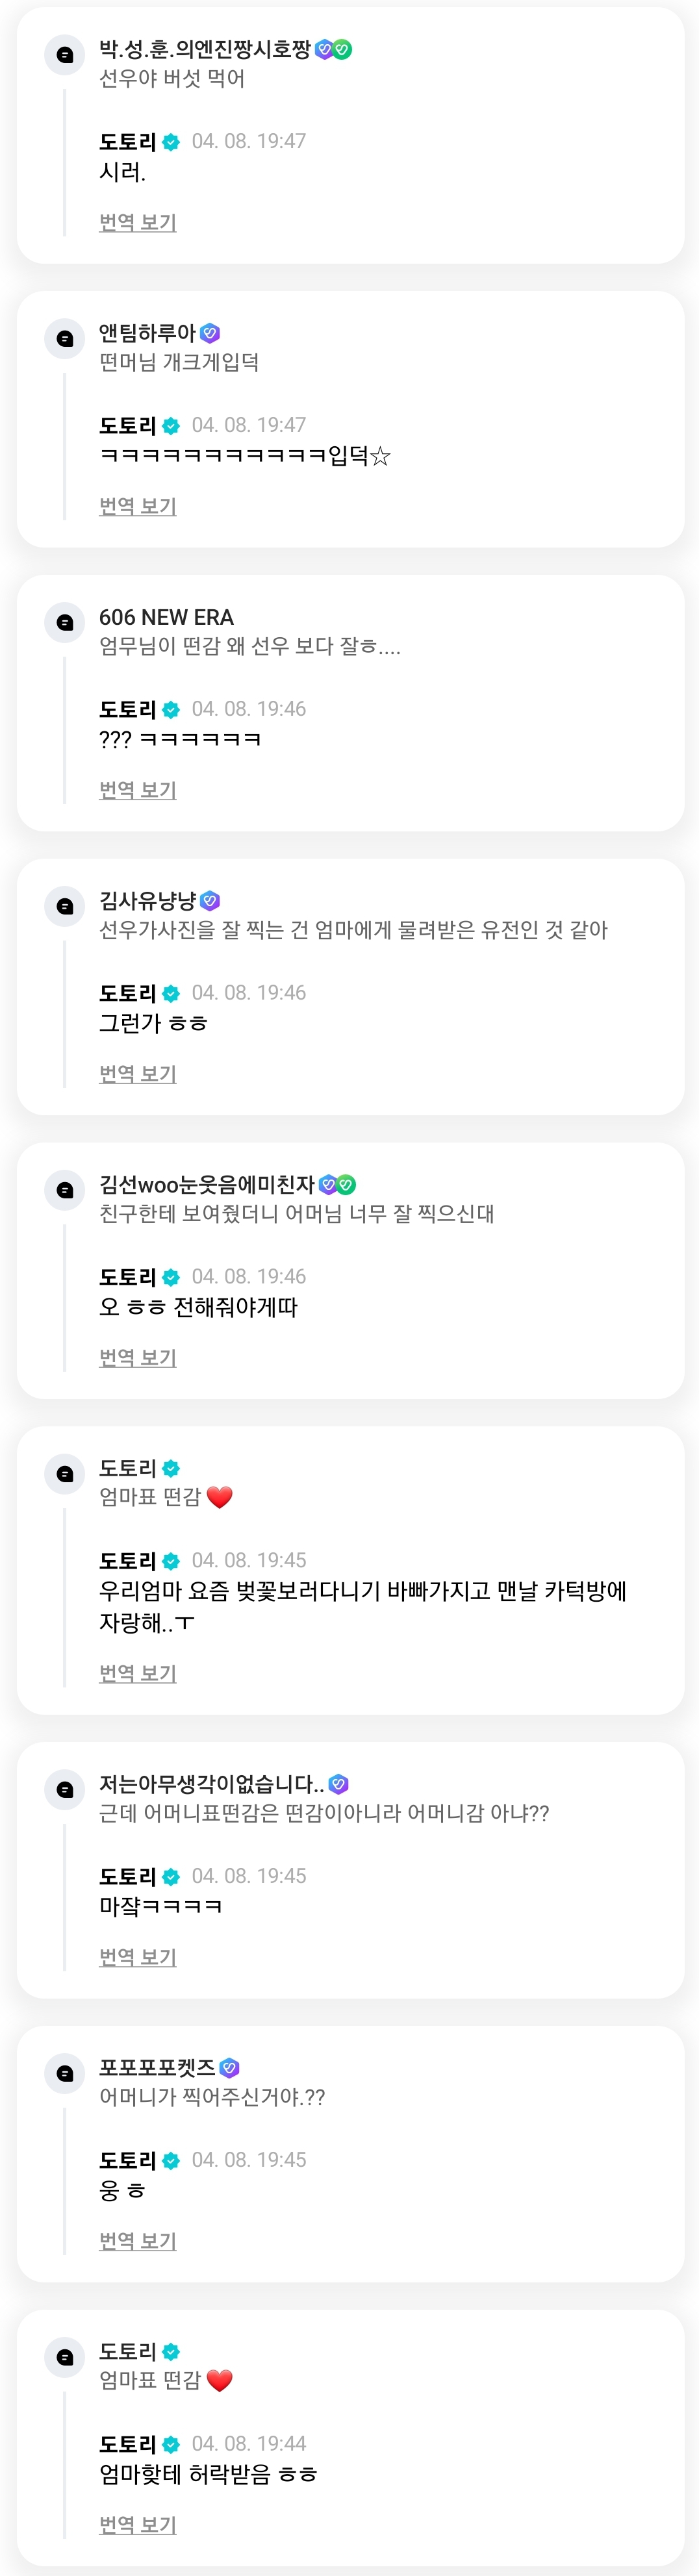Click avatar icon beside 김선woo눈웃음에미친자
Screen dimensions: 699x2576
pyautogui.click(x=65, y=1191)
